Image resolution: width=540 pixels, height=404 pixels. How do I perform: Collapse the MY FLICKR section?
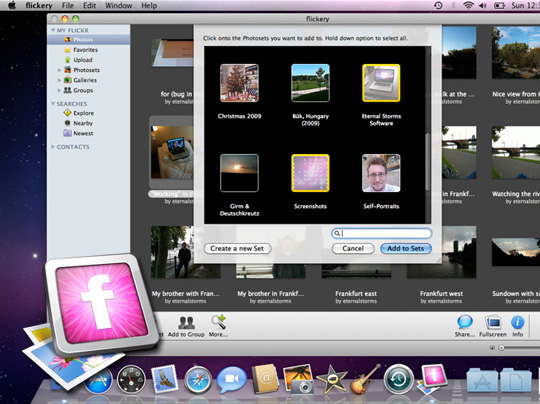(53, 30)
